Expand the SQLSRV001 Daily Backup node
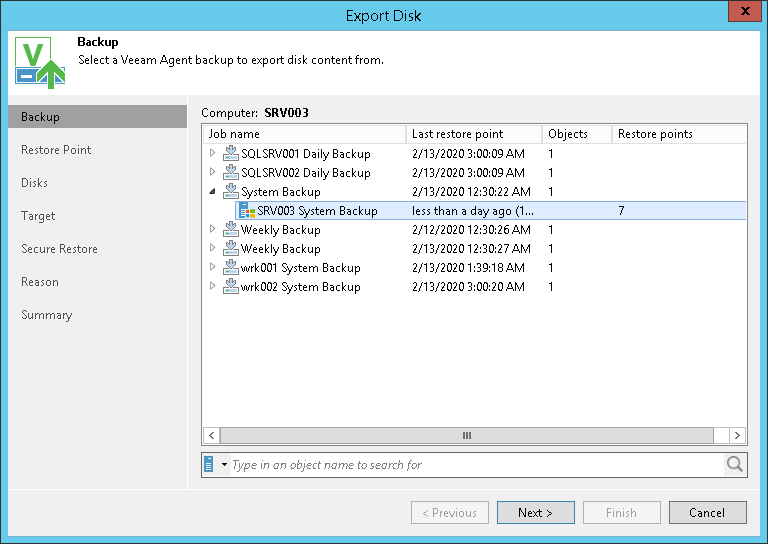Screen dimensions: 768x544 (x=212, y=153)
